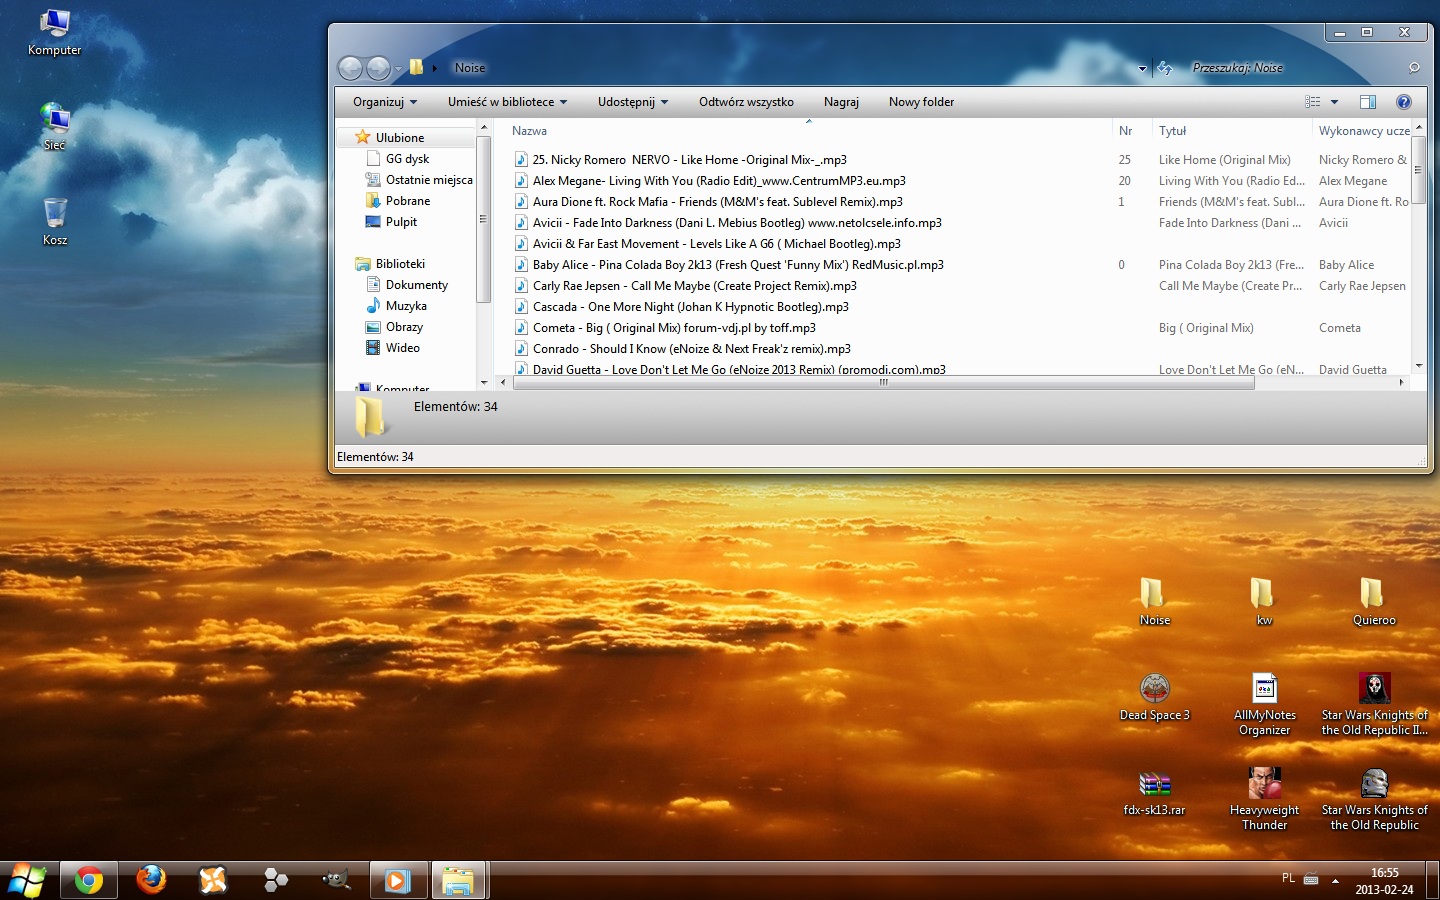This screenshot has height=900, width=1440.
Task: Click Noise in address bar path
Action: click(x=470, y=68)
